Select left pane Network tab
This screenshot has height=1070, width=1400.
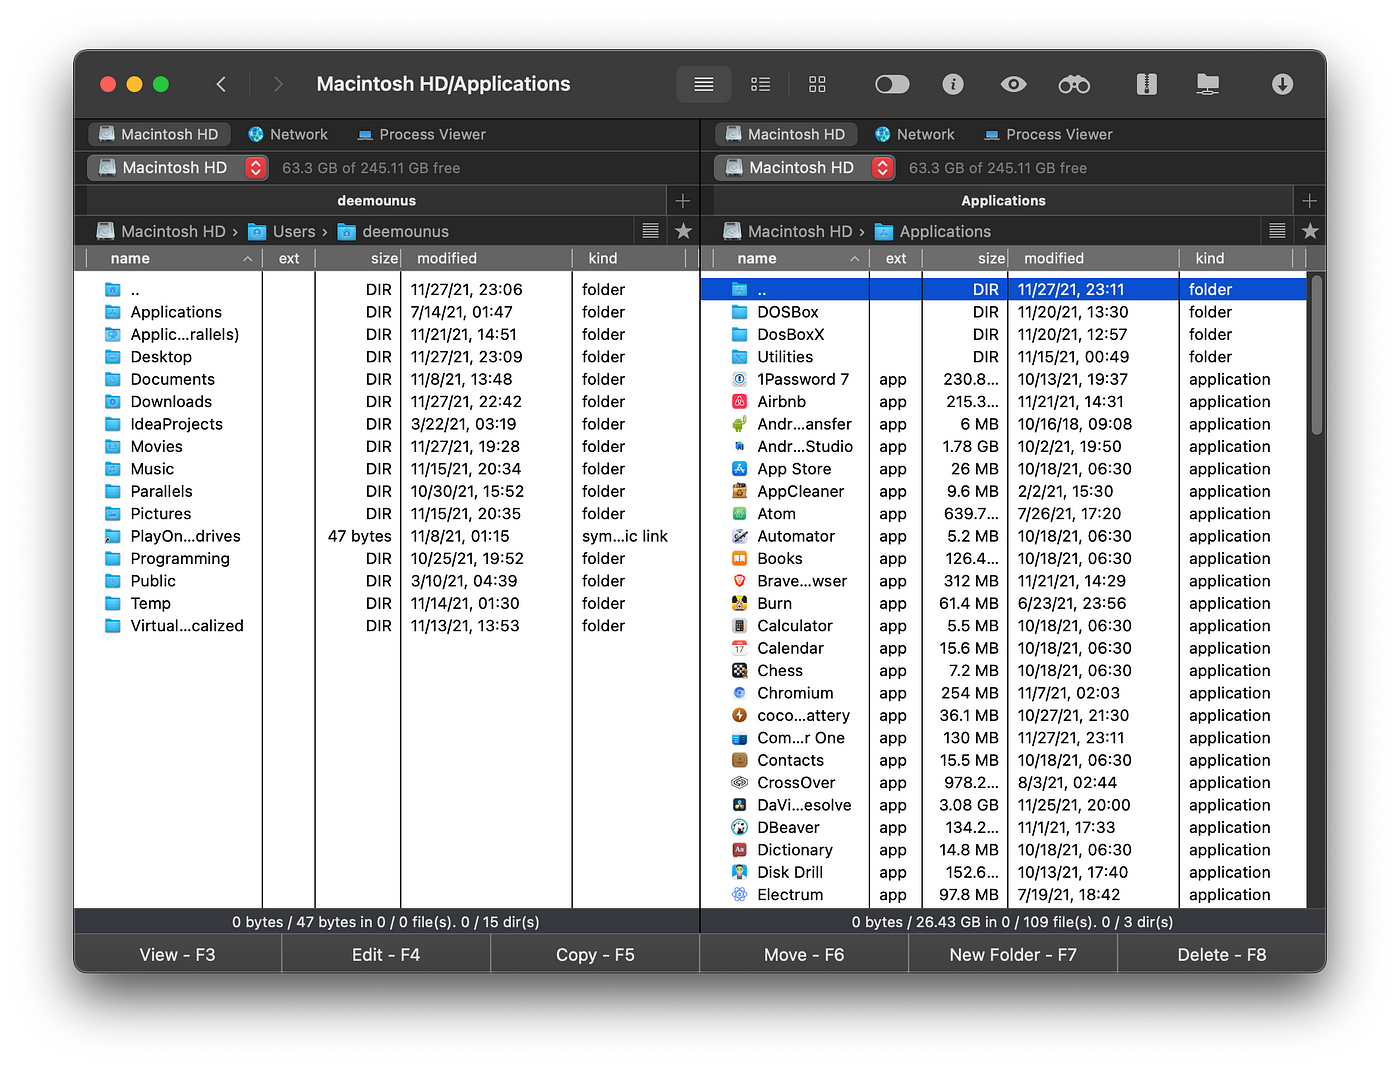[x=288, y=134]
